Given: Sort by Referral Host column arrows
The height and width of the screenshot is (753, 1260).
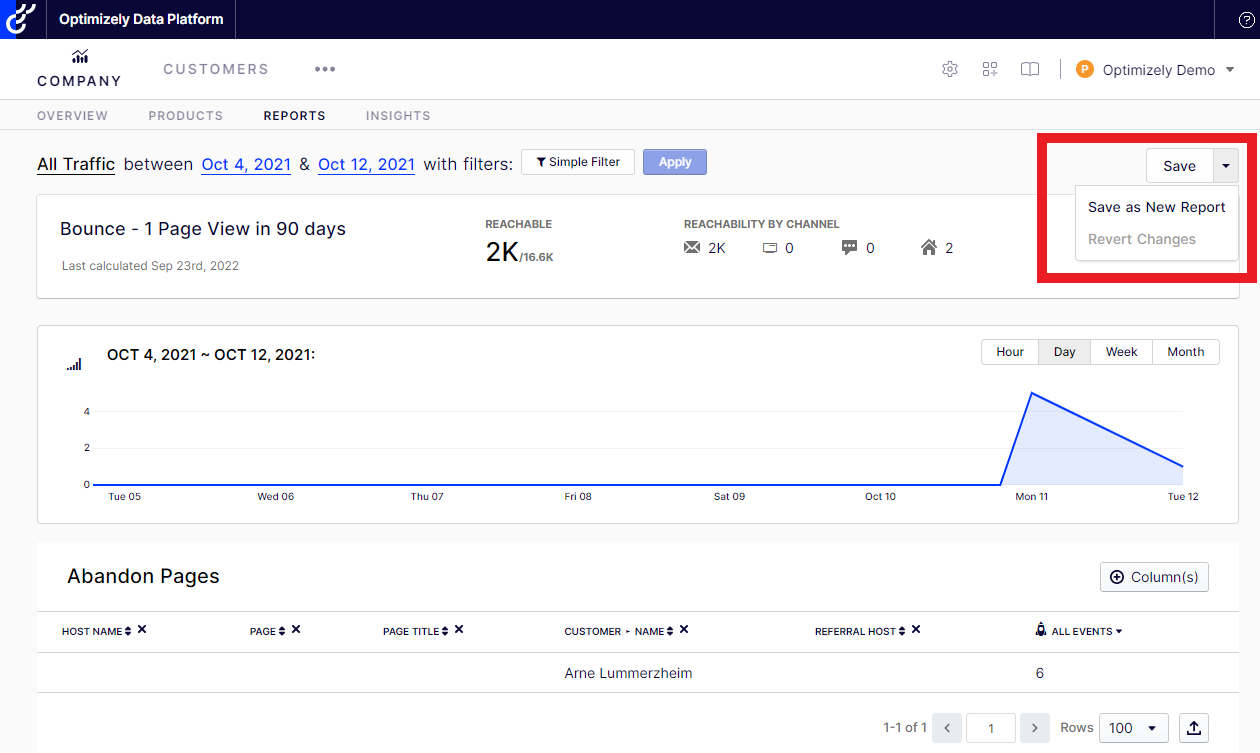Looking at the screenshot, I should click(x=902, y=631).
